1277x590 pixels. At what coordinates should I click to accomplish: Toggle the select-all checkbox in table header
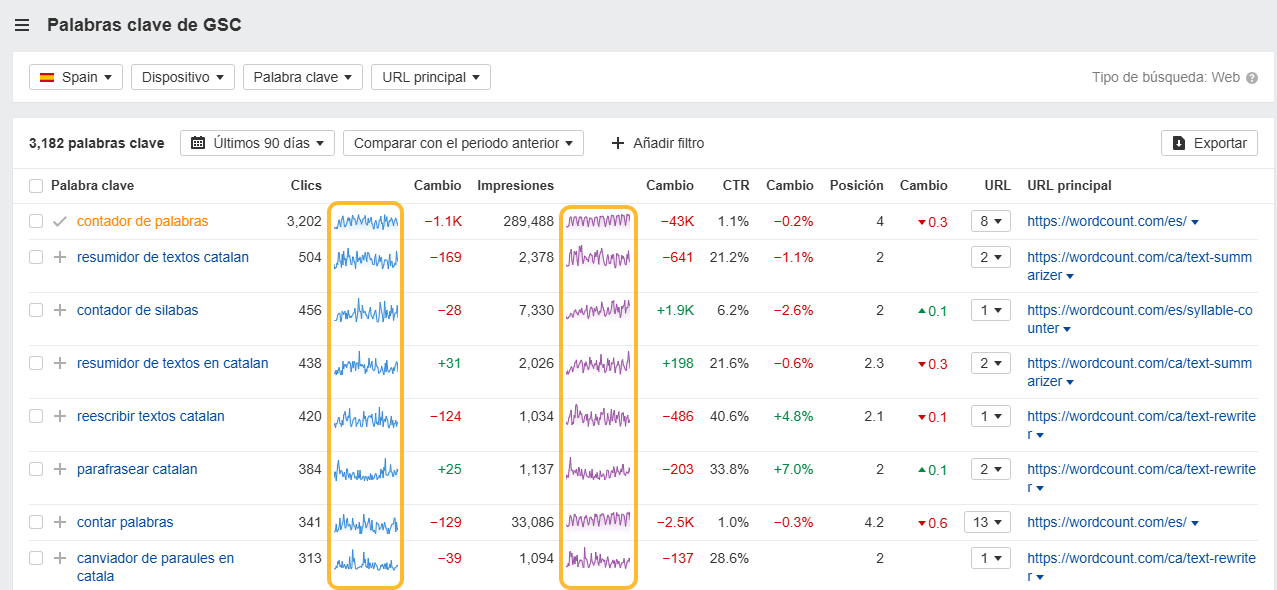pos(36,185)
